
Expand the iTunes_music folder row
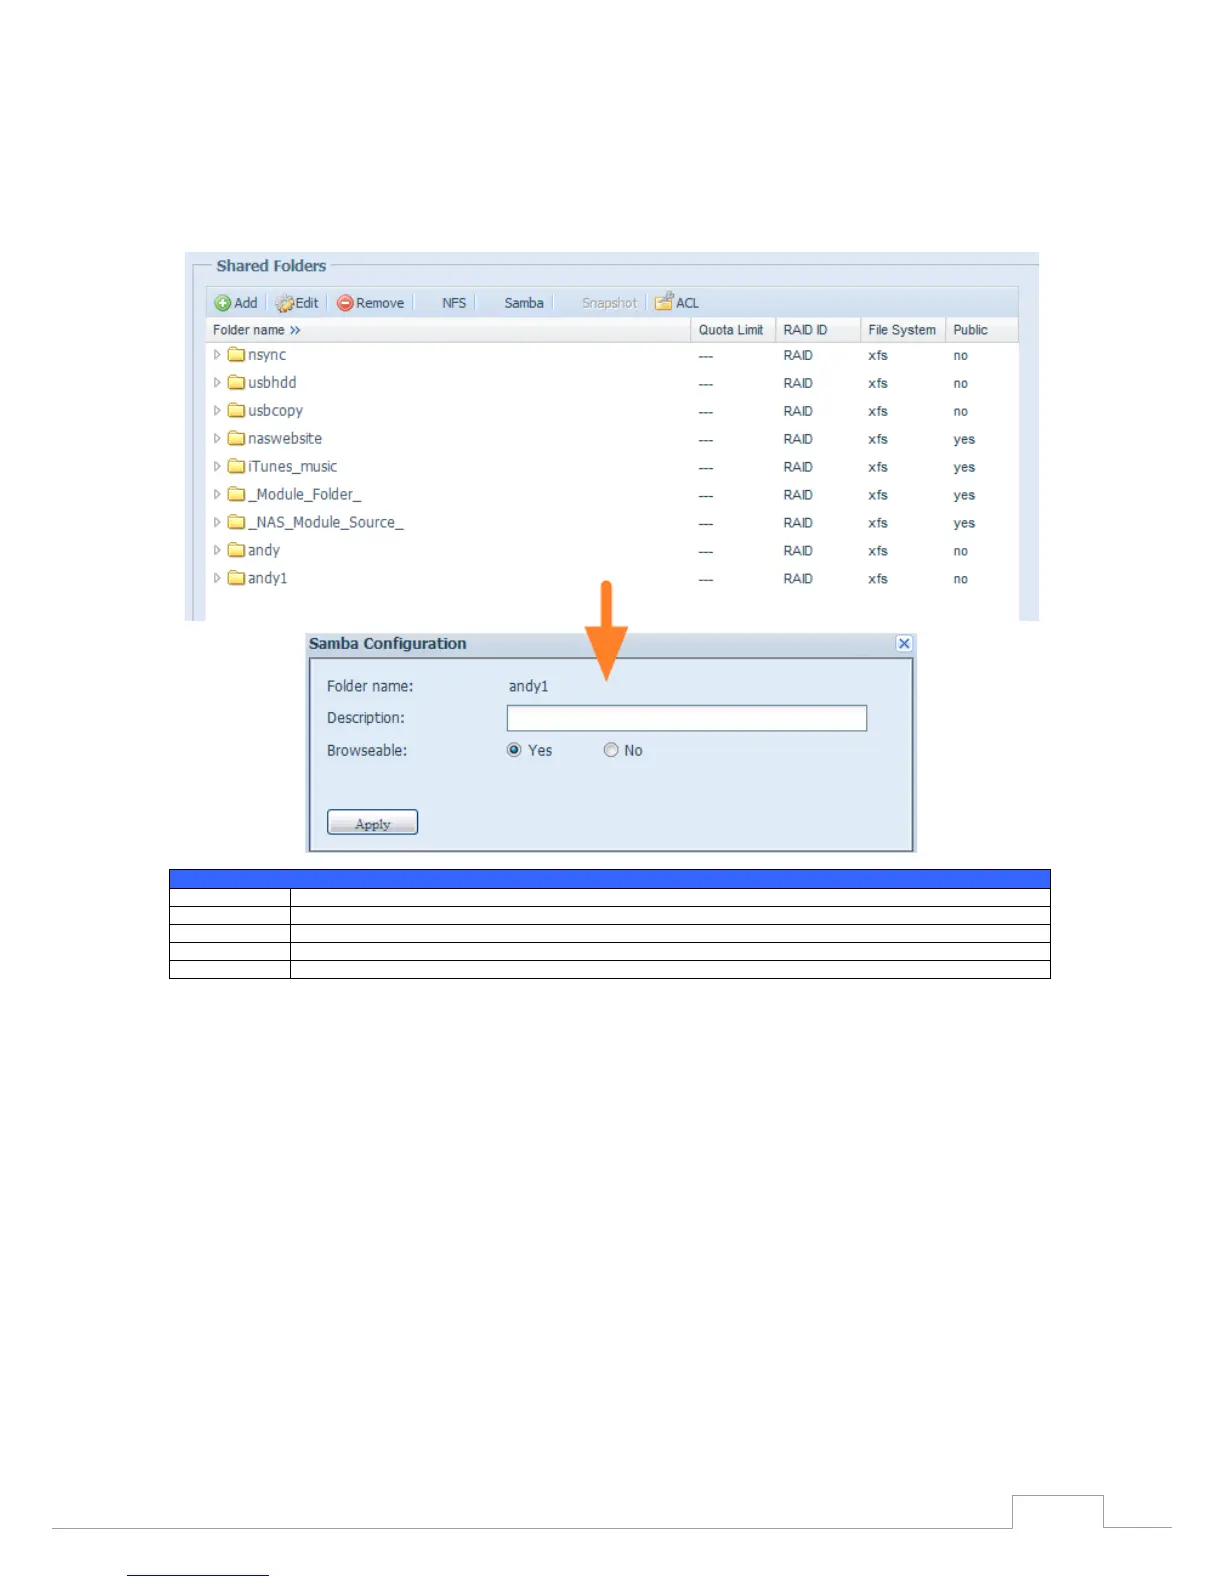(217, 467)
